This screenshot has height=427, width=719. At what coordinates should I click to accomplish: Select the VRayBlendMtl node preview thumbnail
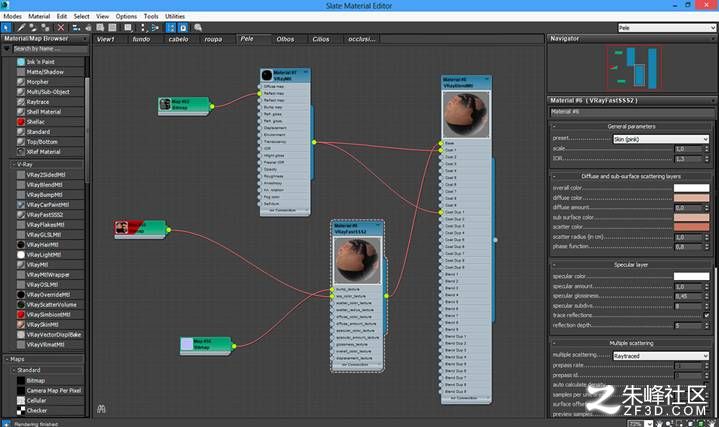[466, 115]
